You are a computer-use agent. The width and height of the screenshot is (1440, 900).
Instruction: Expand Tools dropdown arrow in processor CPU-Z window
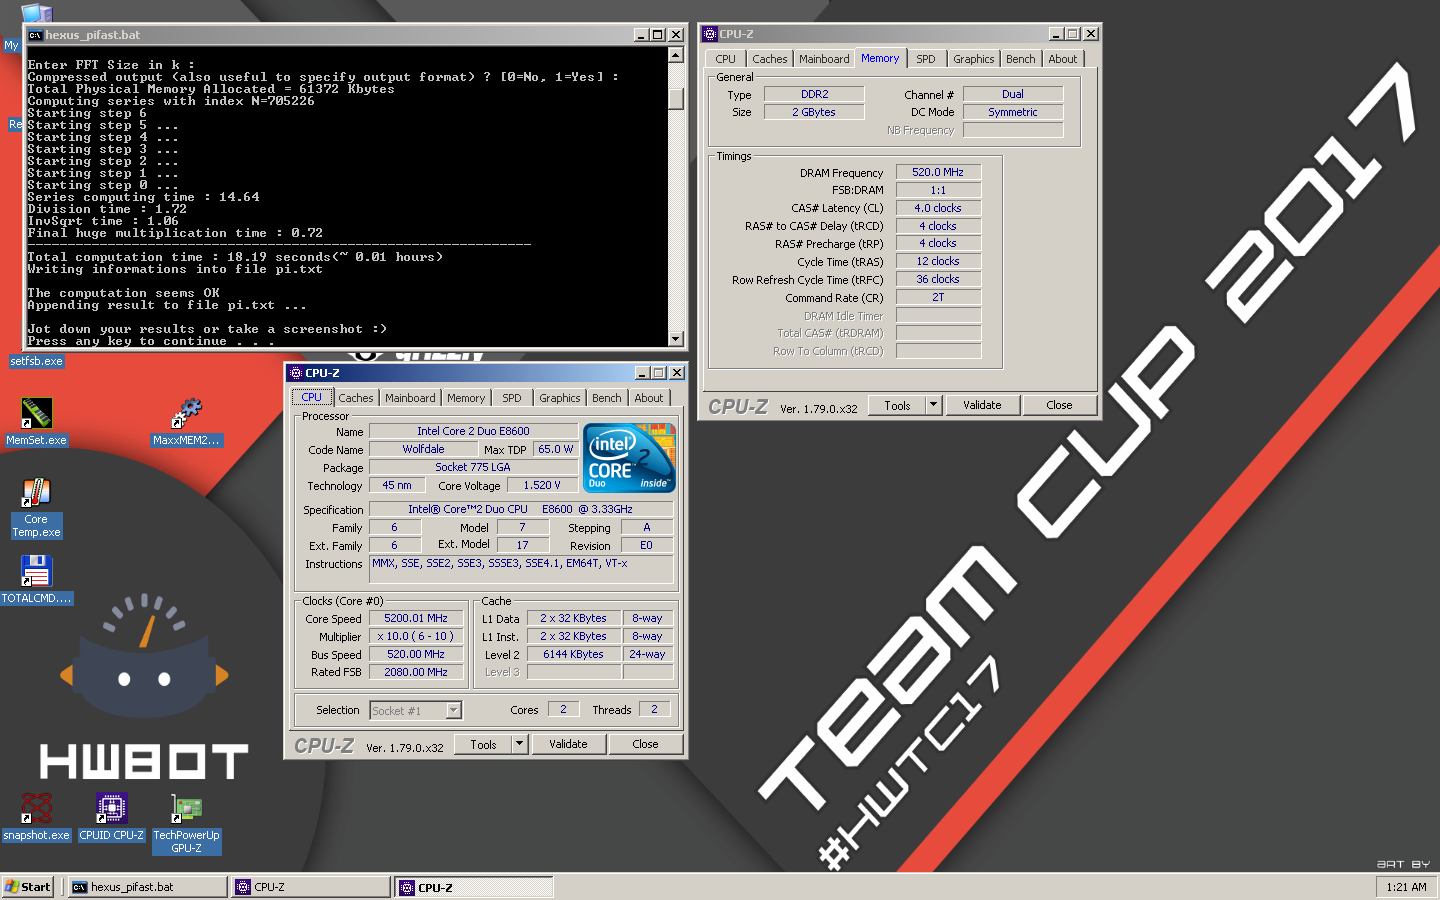coord(520,744)
